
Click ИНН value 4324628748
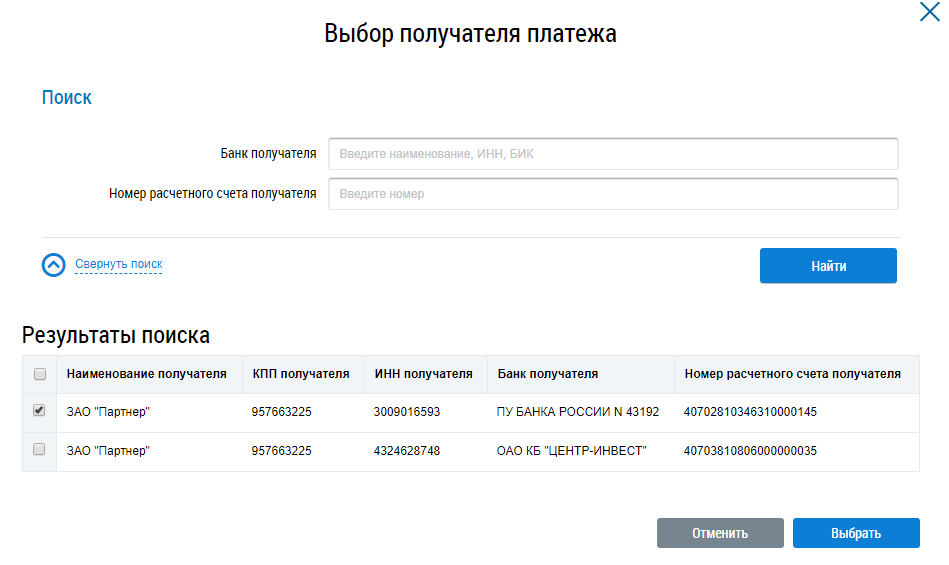click(407, 451)
